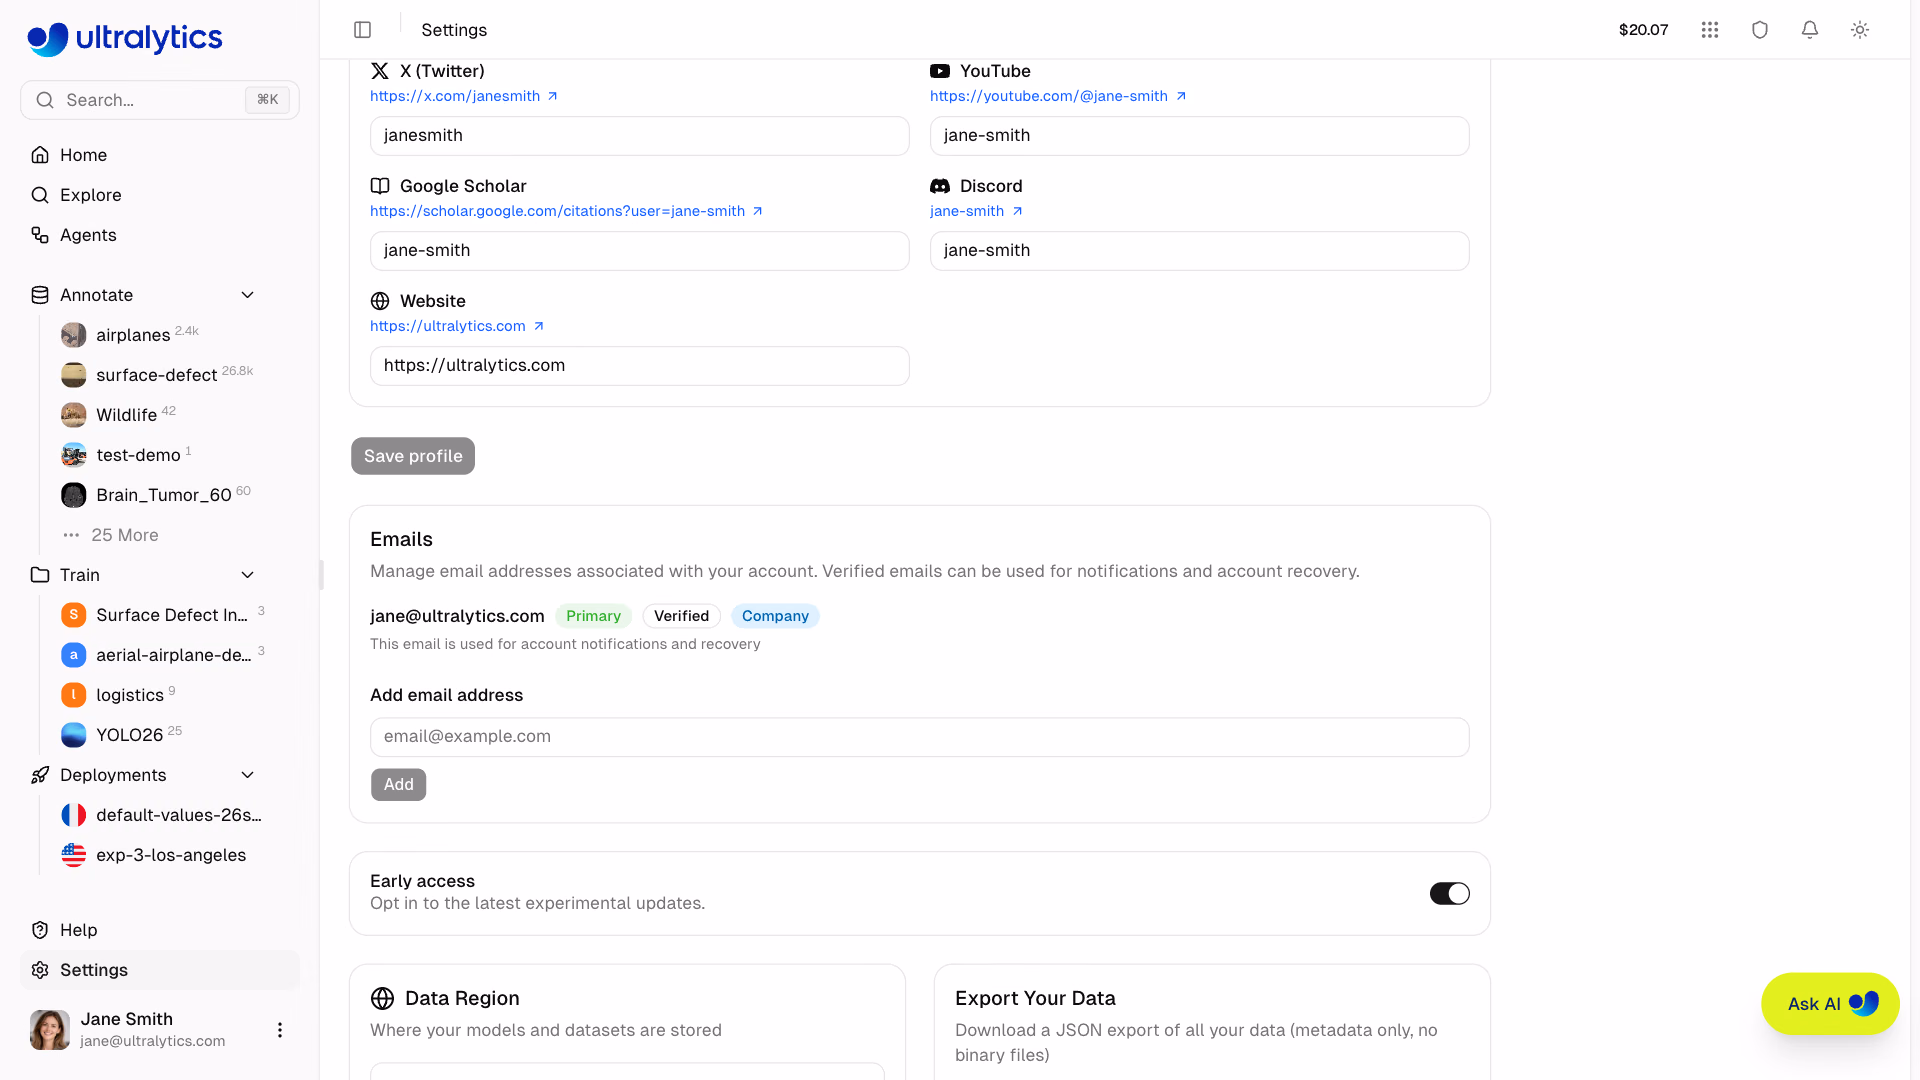Click the $20.07 balance
The width and height of the screenshot is (1920, 1080).
1643,30
